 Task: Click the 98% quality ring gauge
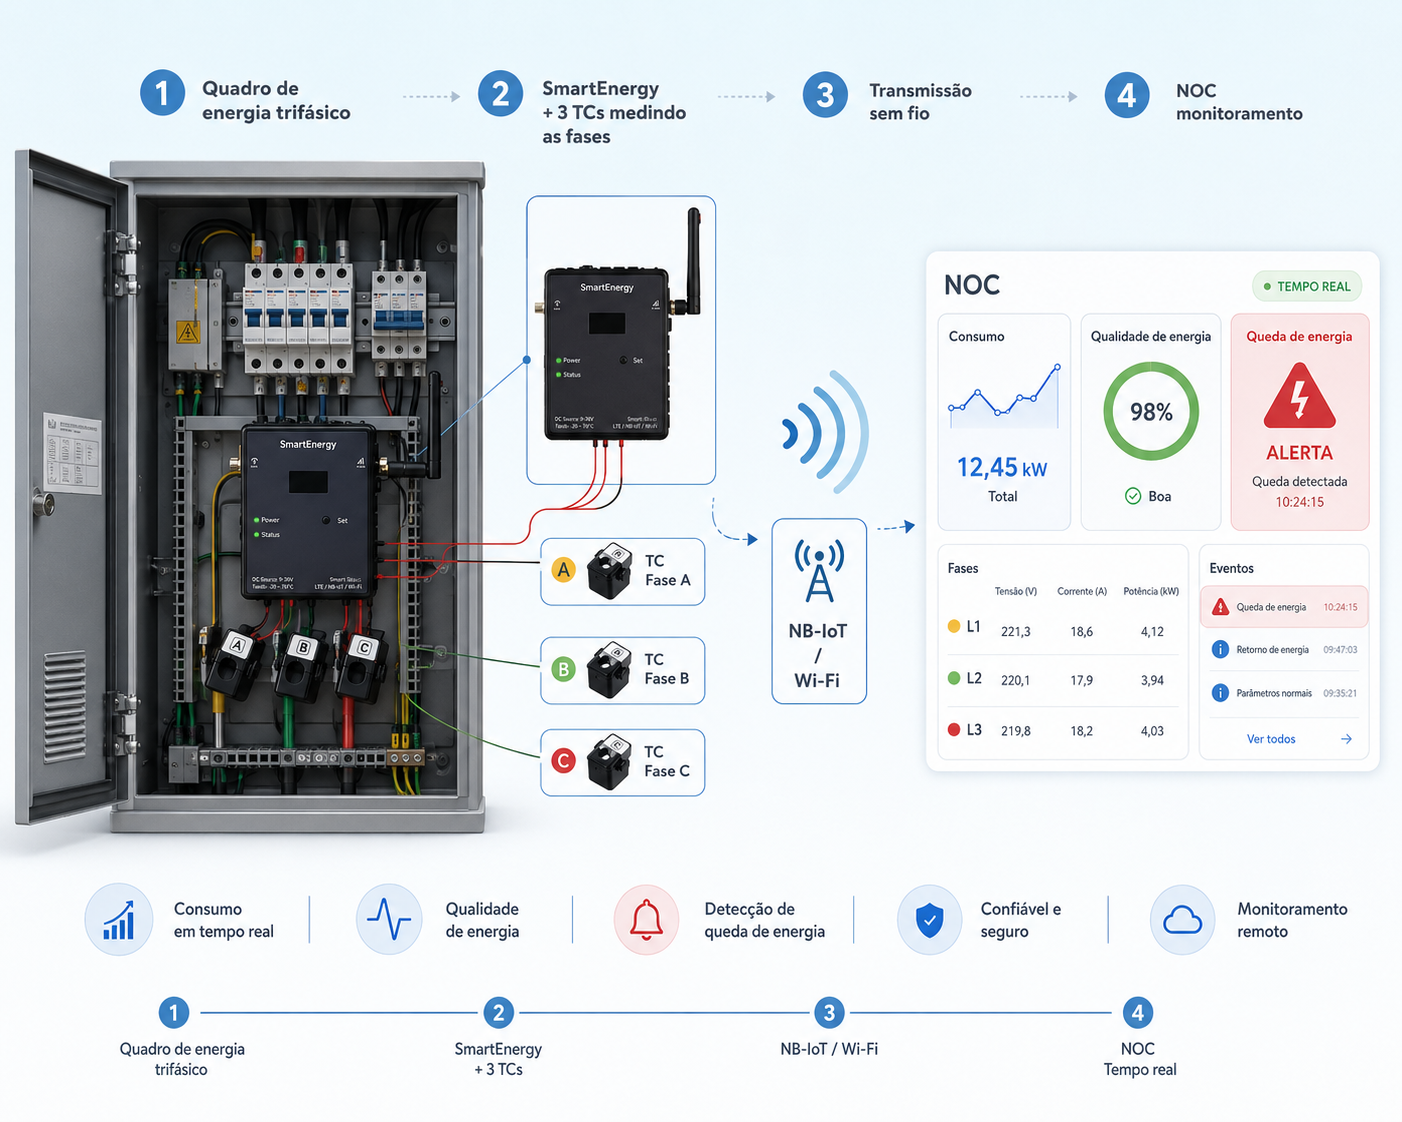1151,411
